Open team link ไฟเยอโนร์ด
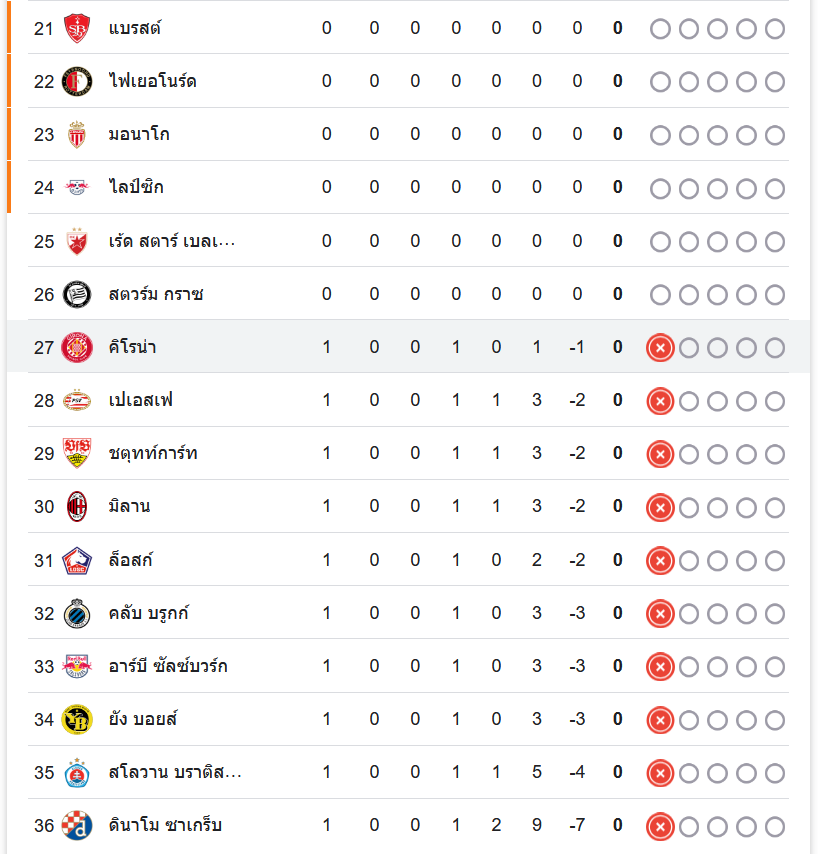The height and width of the screenshot is (854, 818). [152, 81]
